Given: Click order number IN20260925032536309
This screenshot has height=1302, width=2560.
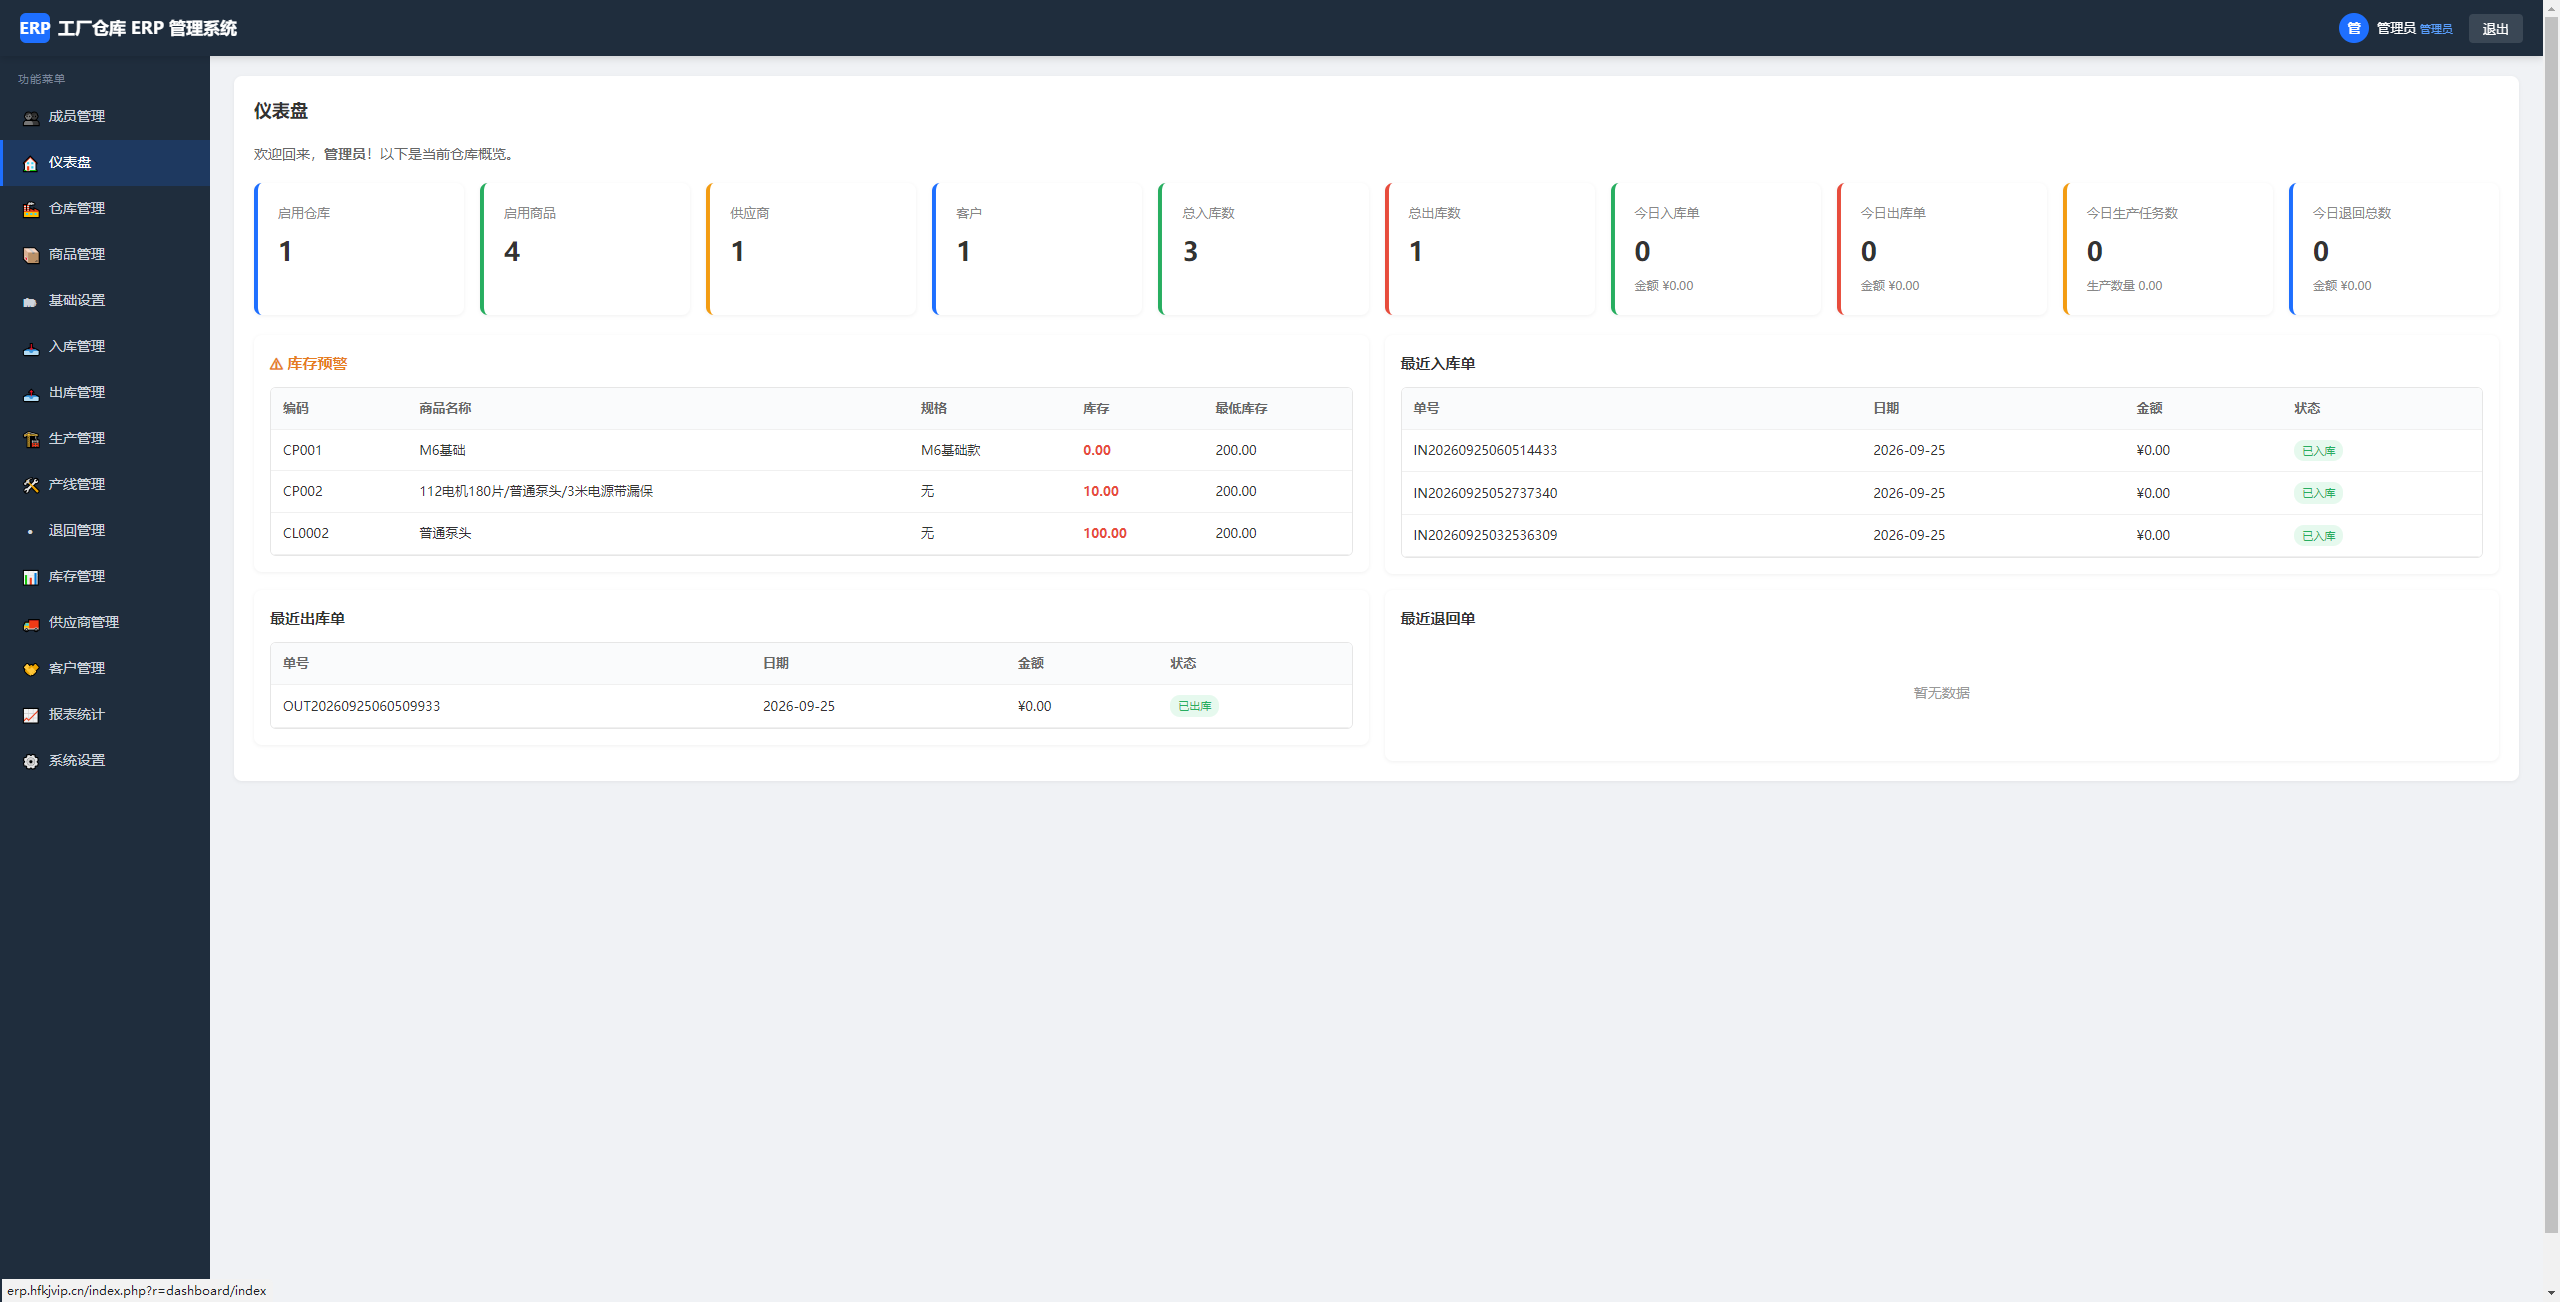Looking at the screenshot, I should 1485,536.
